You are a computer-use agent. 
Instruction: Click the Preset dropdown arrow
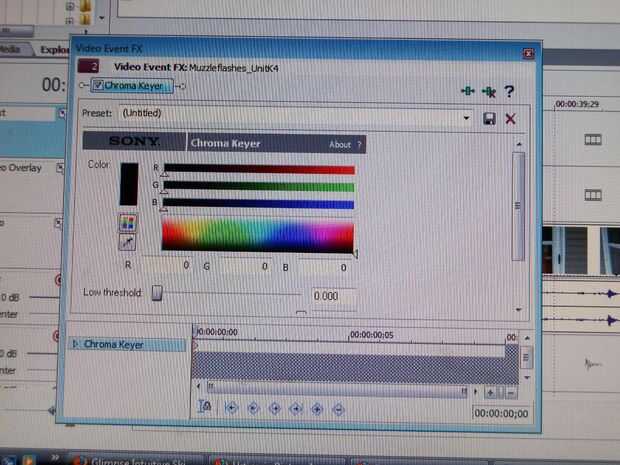pyautogui.click(x=466, y=118)
